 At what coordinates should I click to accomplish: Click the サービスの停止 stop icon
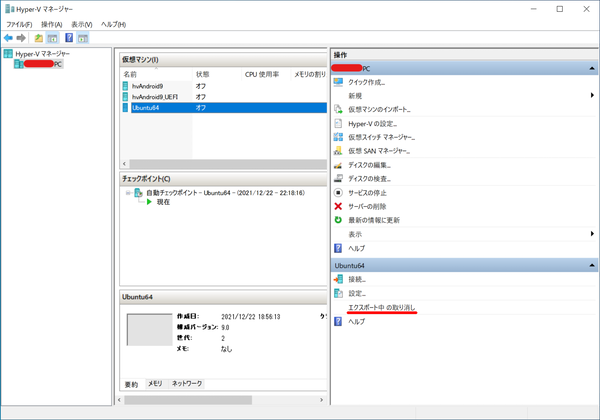[338, 192]
